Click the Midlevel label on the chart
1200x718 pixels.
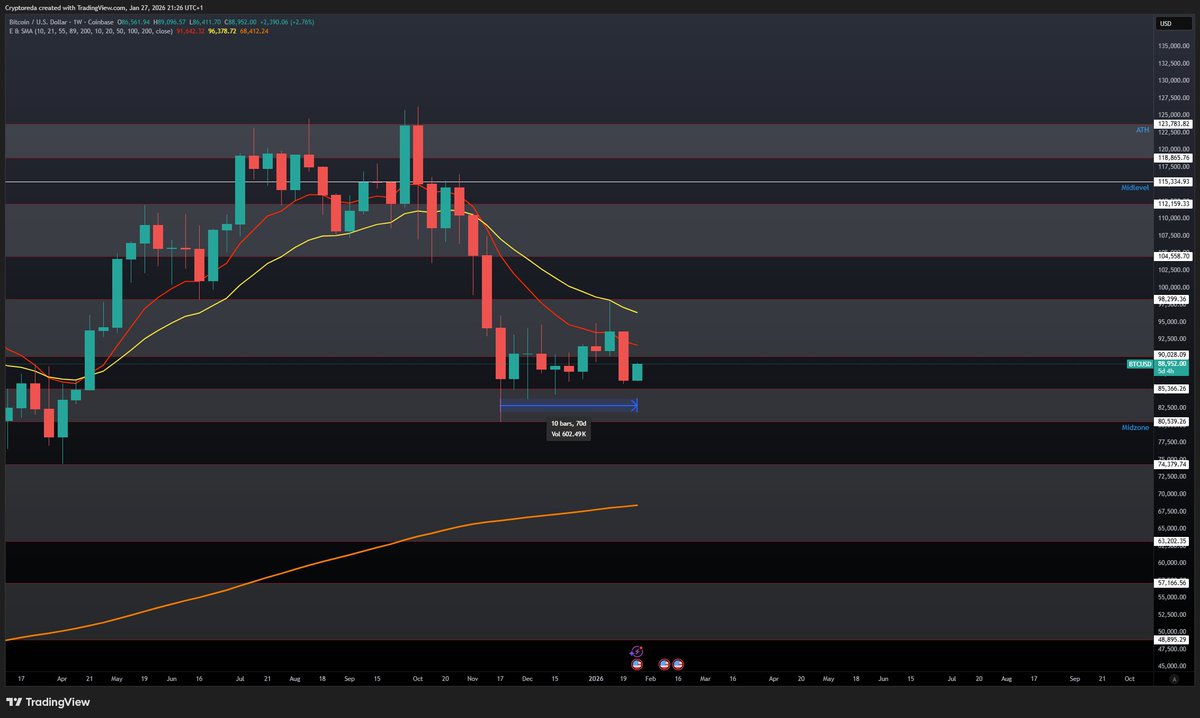point(1133,187)
